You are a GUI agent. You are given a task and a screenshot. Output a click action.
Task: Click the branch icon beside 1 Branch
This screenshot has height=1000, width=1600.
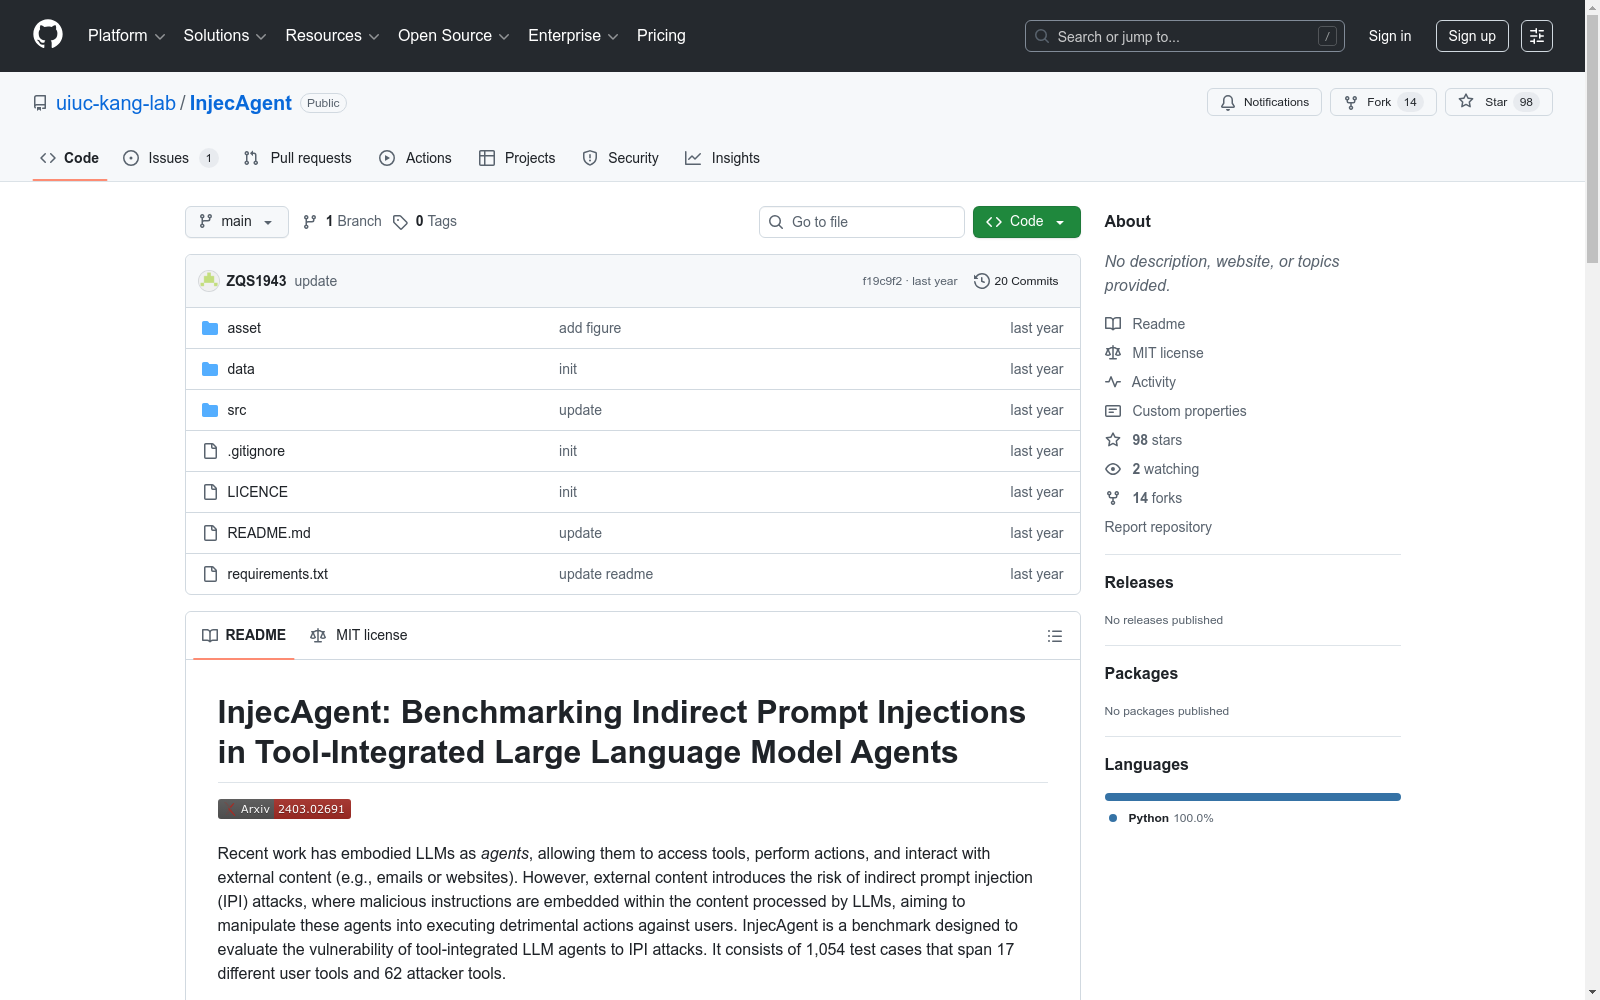click(x=310, y=222)
